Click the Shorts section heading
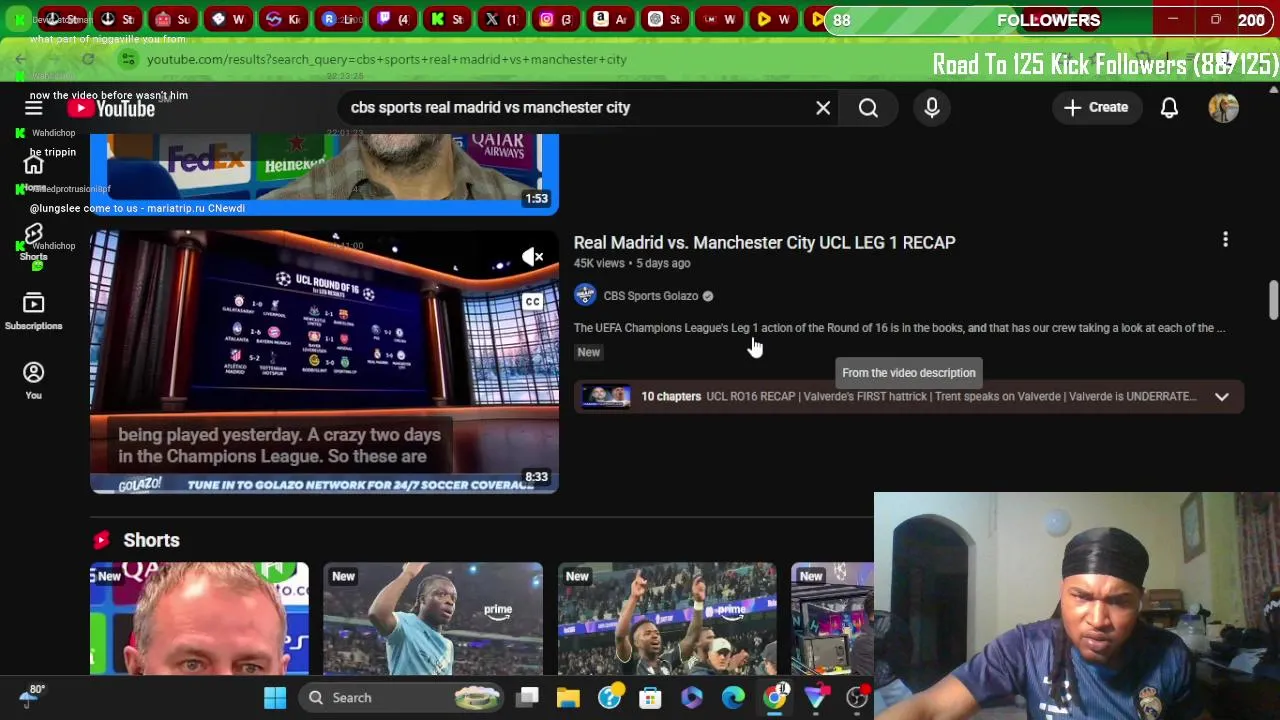The width and height of the screenshot is (1280, 720). 151,540
